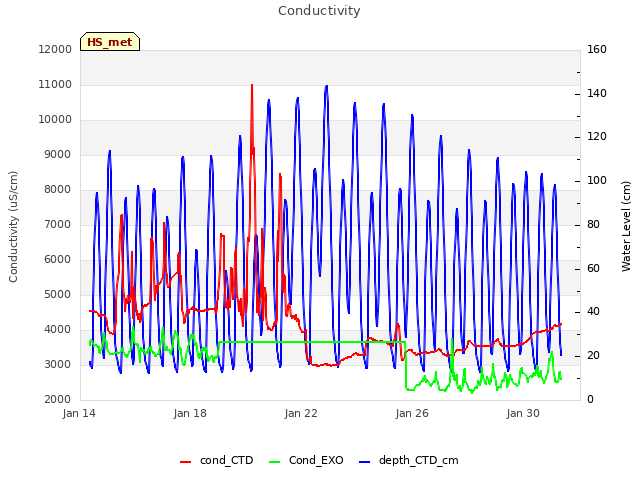Click the Water Level (cm) axis label
The height and width of the screenshot is (480, 640).
[x=626, y=227]
